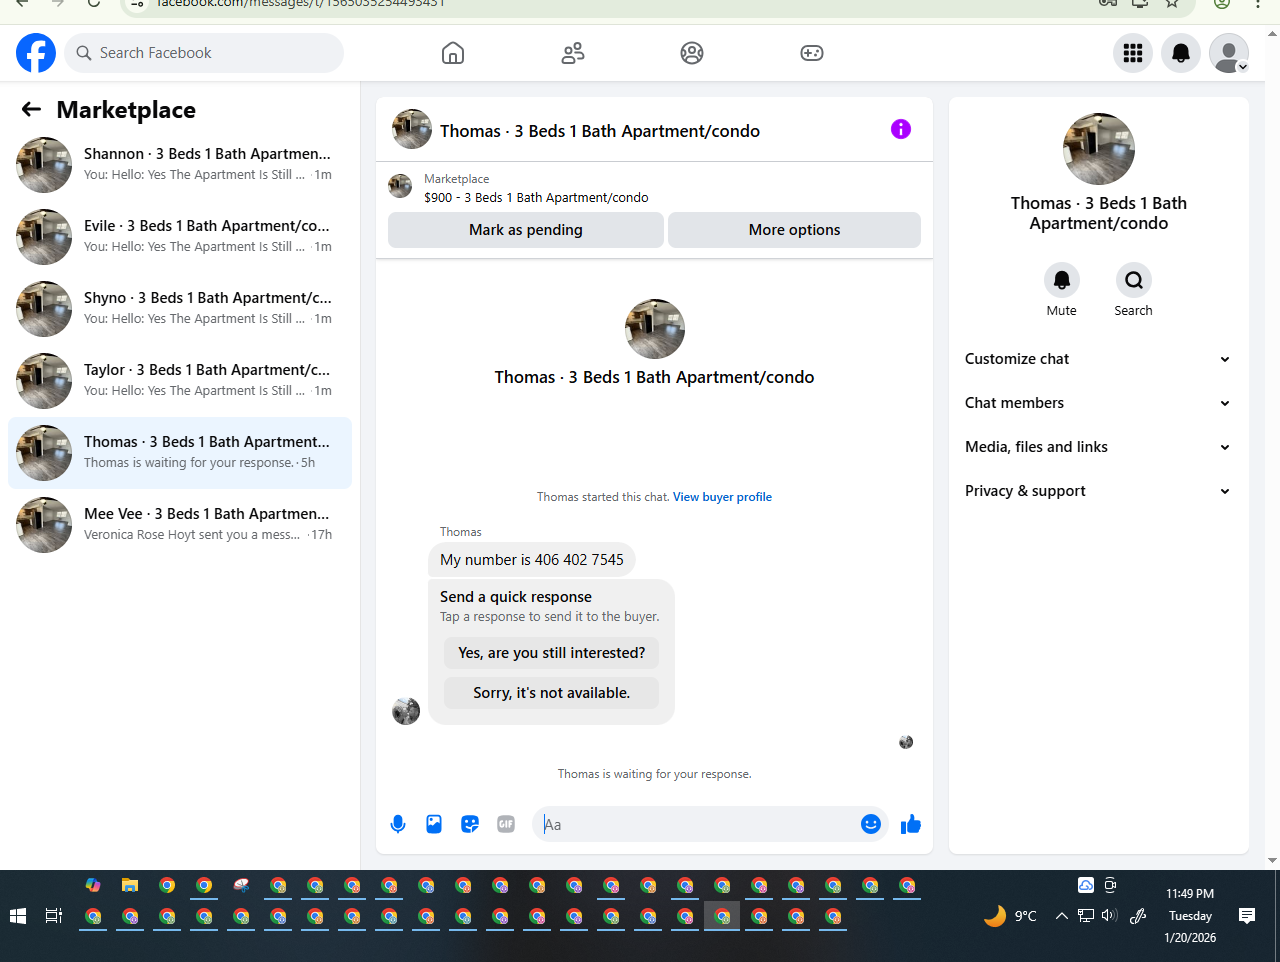Open the Windows Start menu
1280x962 pixels.
click(18, 916)
